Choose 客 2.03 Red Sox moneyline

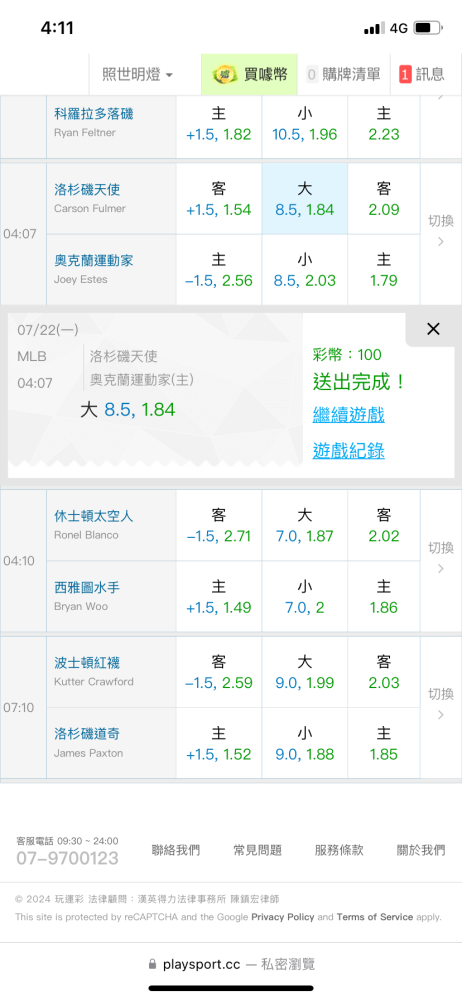click(x=384, y=672)
